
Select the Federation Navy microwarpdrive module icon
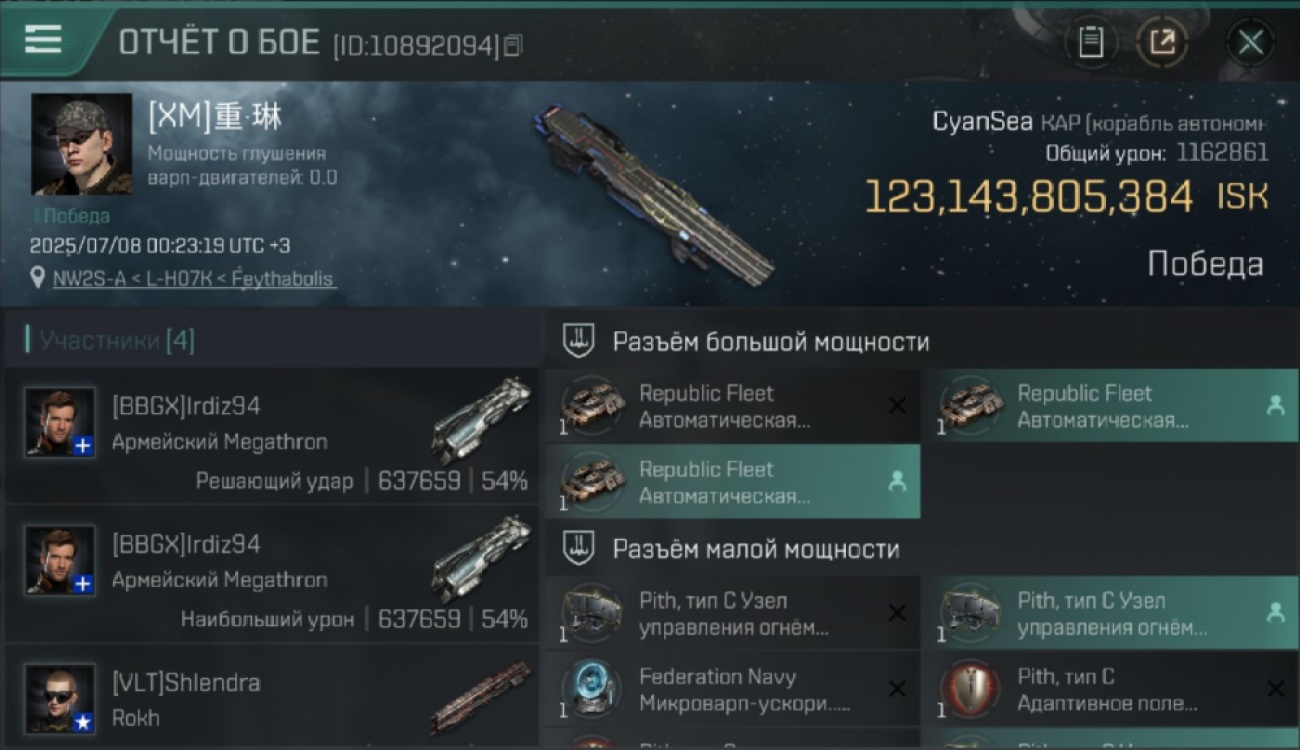coord(590,690)
